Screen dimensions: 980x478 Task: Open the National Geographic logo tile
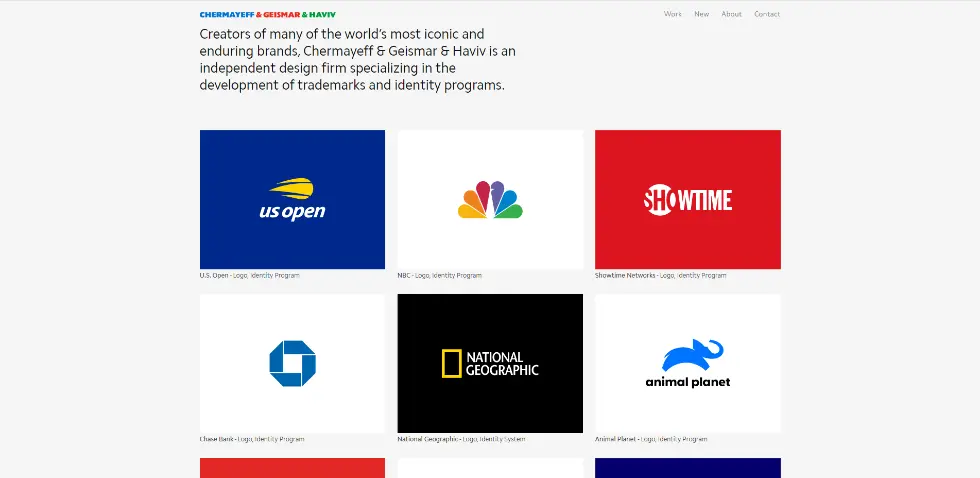click(490, 363)
